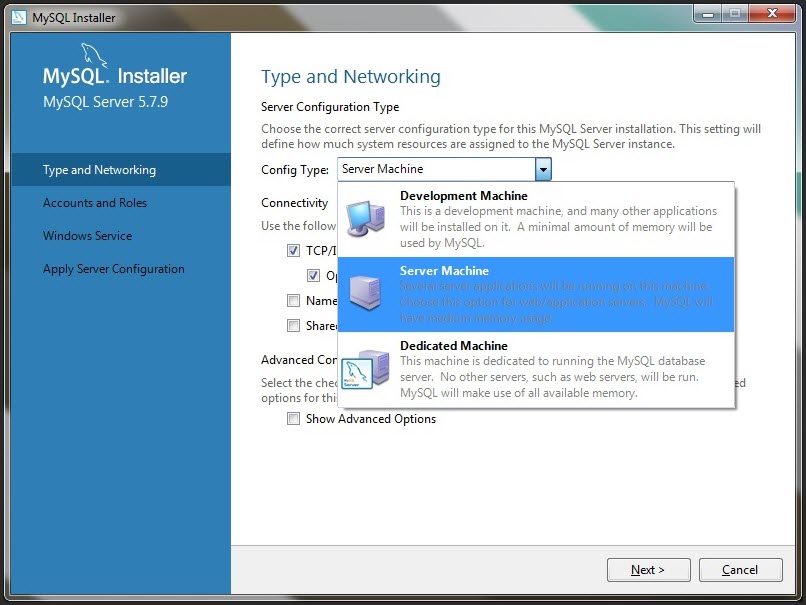
Task: Click the MySQL dolphin logo in sidebar
Action: 94,55
